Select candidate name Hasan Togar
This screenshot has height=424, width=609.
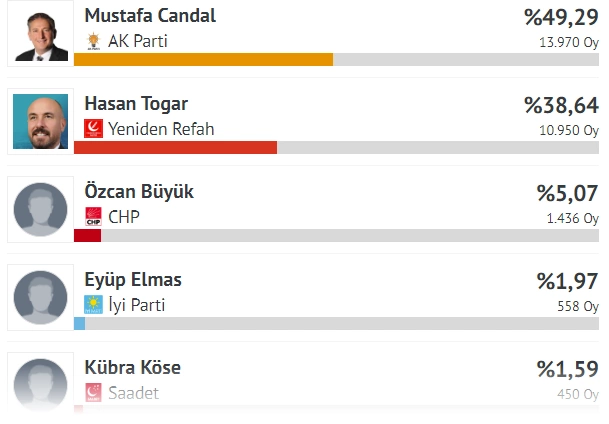[x=136, y=104]
